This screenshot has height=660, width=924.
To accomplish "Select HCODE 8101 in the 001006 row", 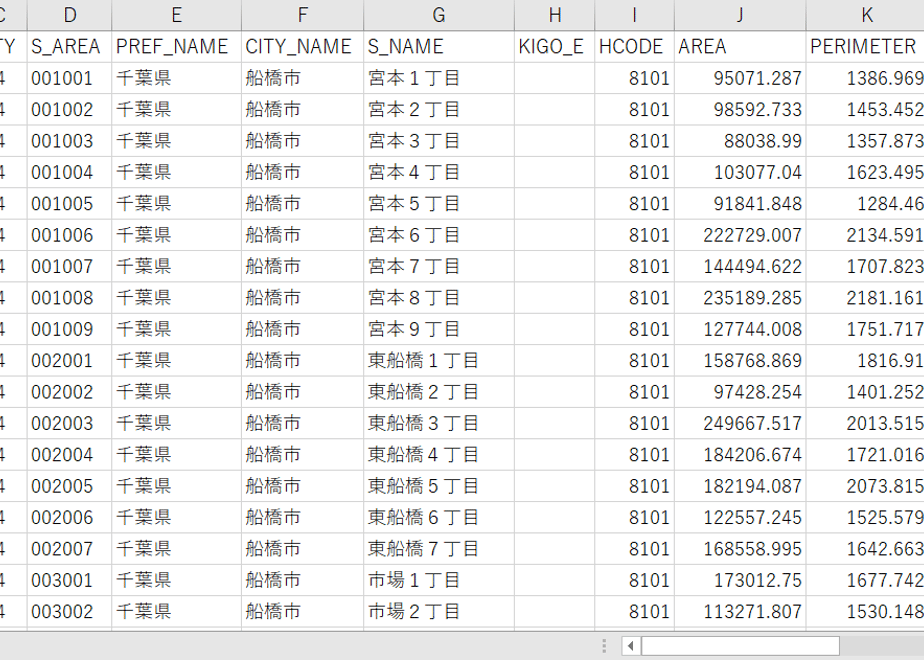I will (635, 235).
